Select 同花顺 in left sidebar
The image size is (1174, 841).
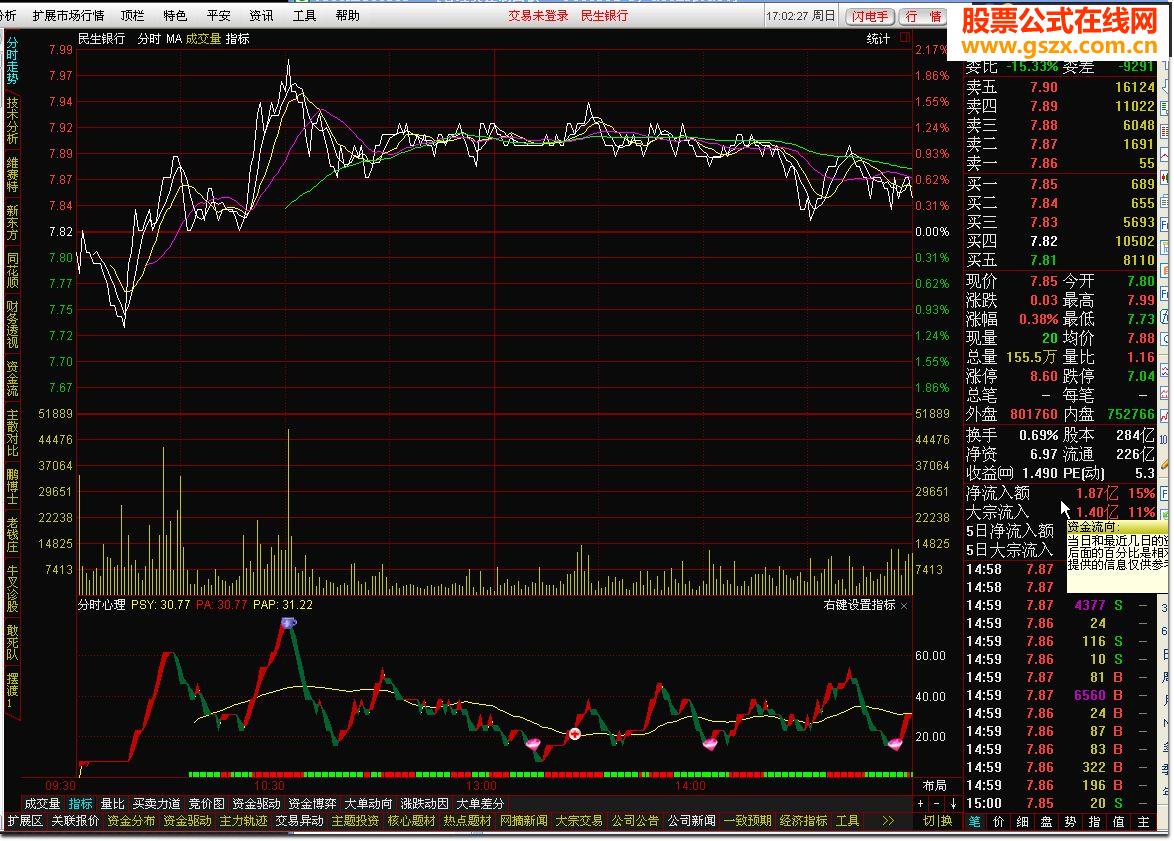(12, 270)
